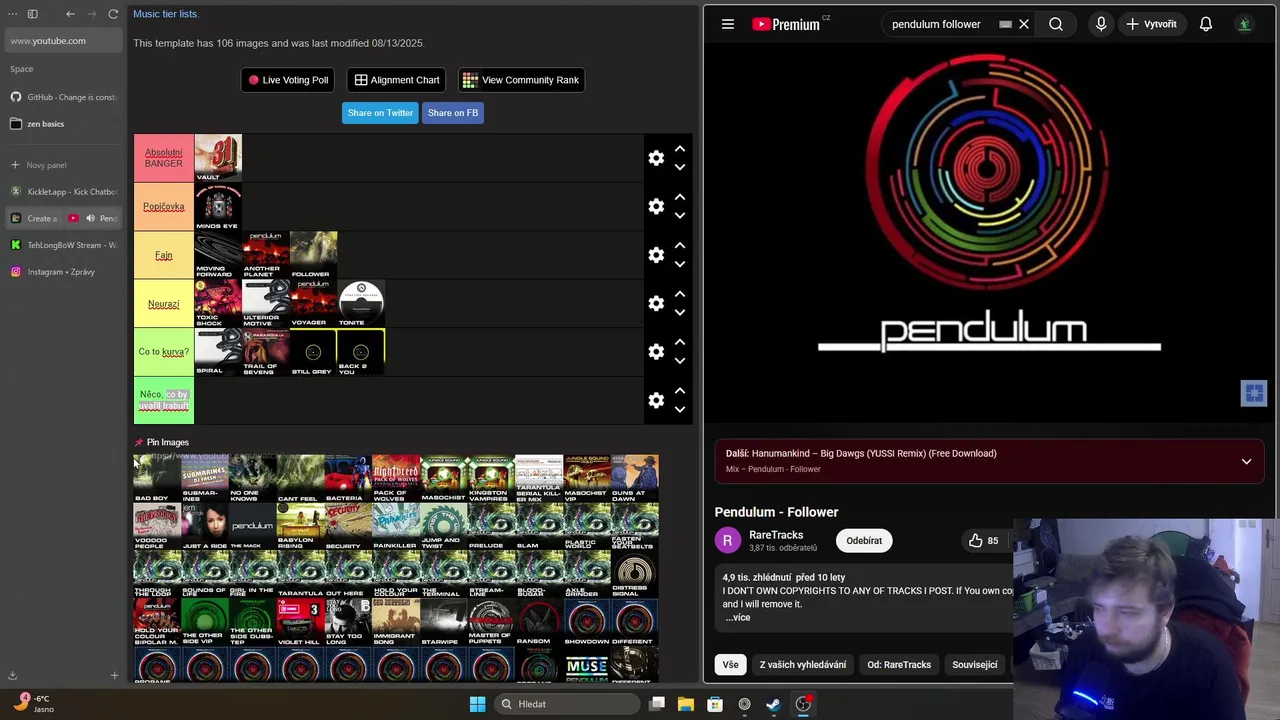Select the 'Související' filter chip
This screenshot has width=1280, height=720.
coord(975,665)
